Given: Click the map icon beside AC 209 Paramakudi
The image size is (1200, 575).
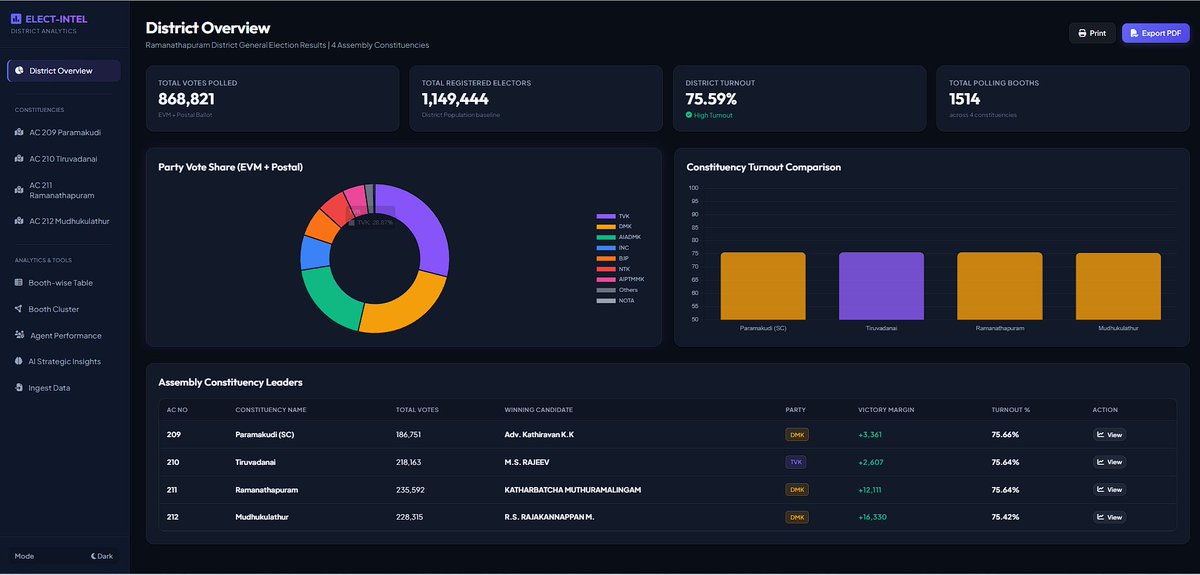Looking at the screenshot, I should (x=19, y=132).
